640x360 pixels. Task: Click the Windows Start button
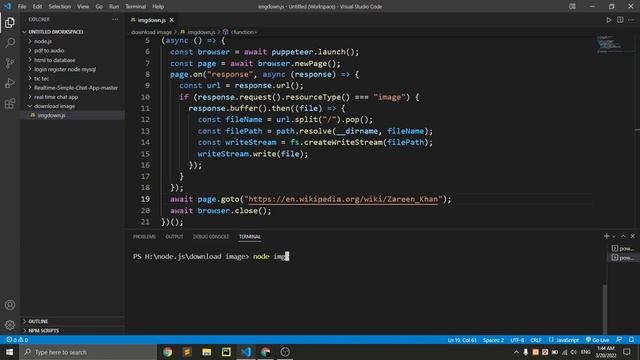[9, 352]
